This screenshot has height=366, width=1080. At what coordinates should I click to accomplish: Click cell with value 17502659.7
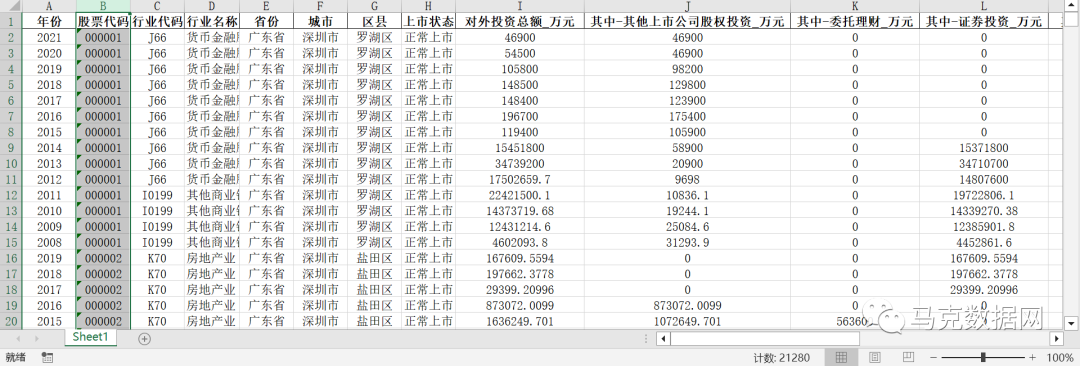520,180
